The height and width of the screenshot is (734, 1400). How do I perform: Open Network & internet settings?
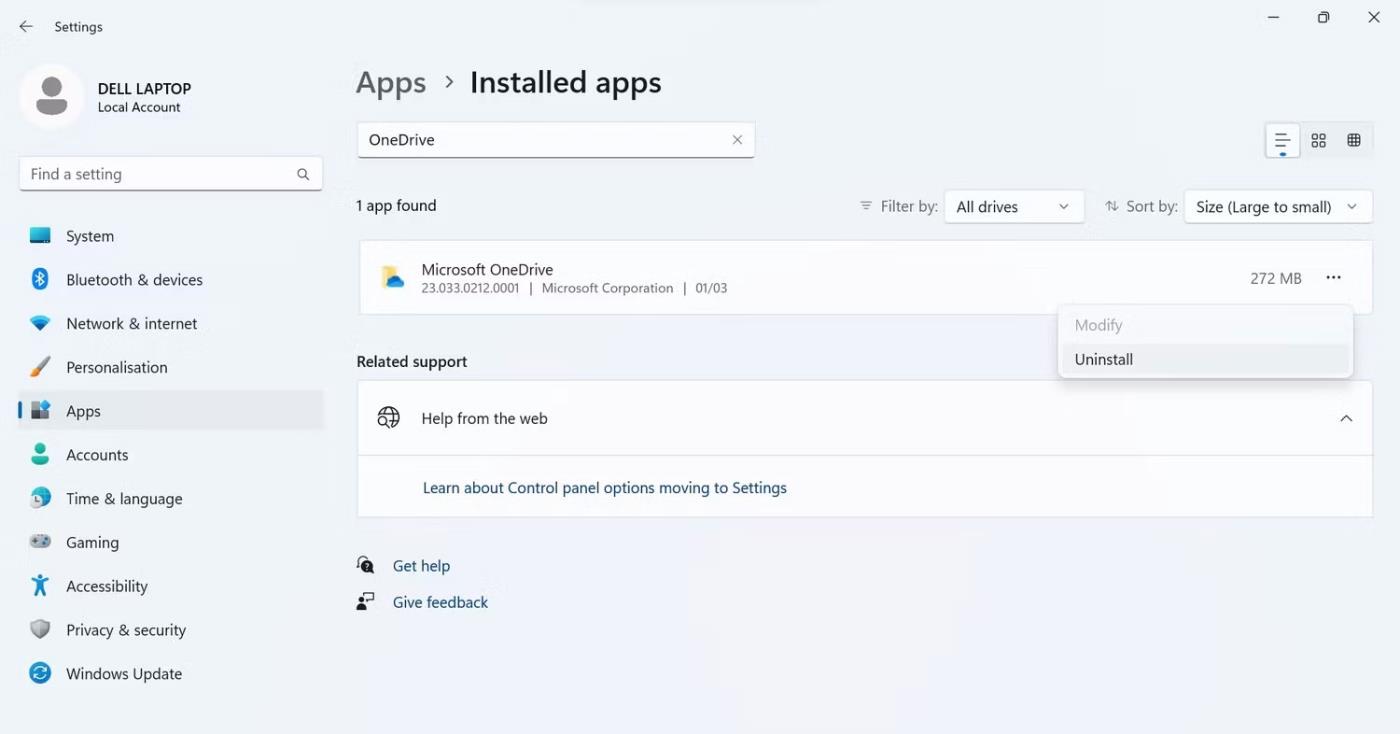171,324
